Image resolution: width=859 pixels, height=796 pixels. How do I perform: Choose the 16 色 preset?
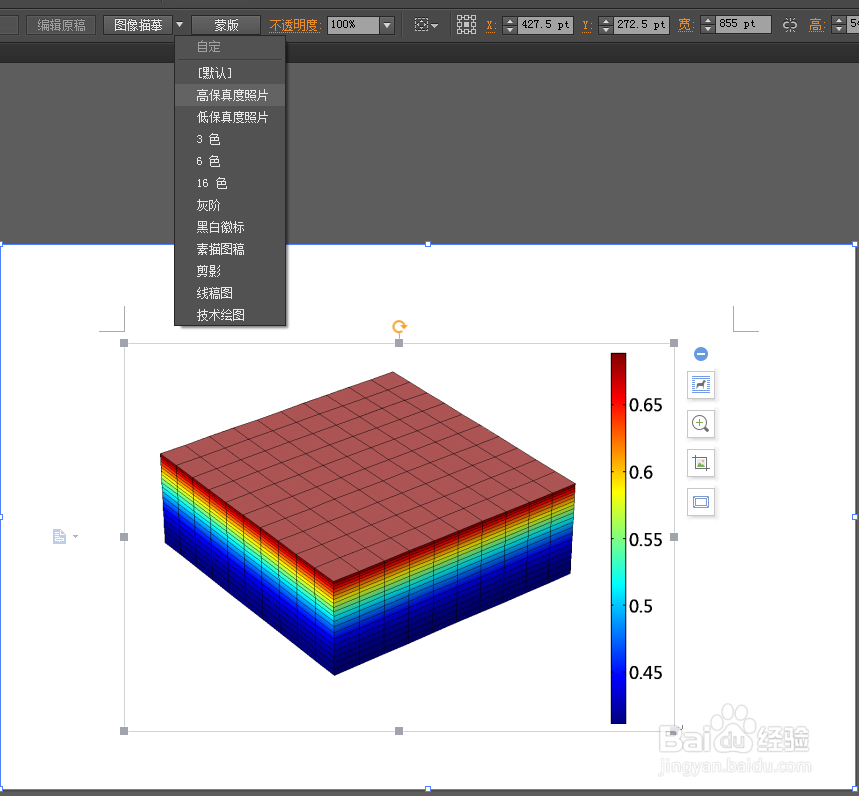[230, 183]
